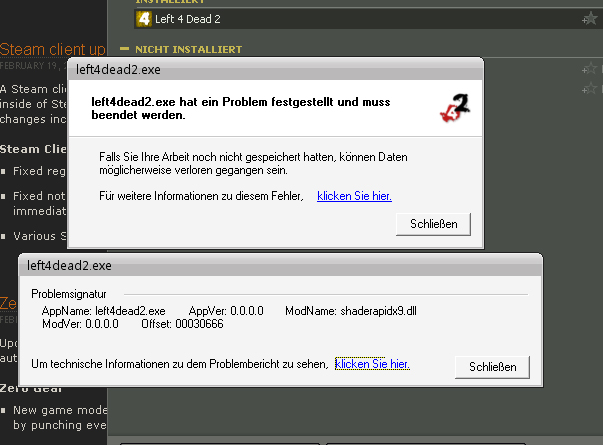Click the Left 4 Dead 2 game icon
The image size is (603, 445).
coord(144,19)
